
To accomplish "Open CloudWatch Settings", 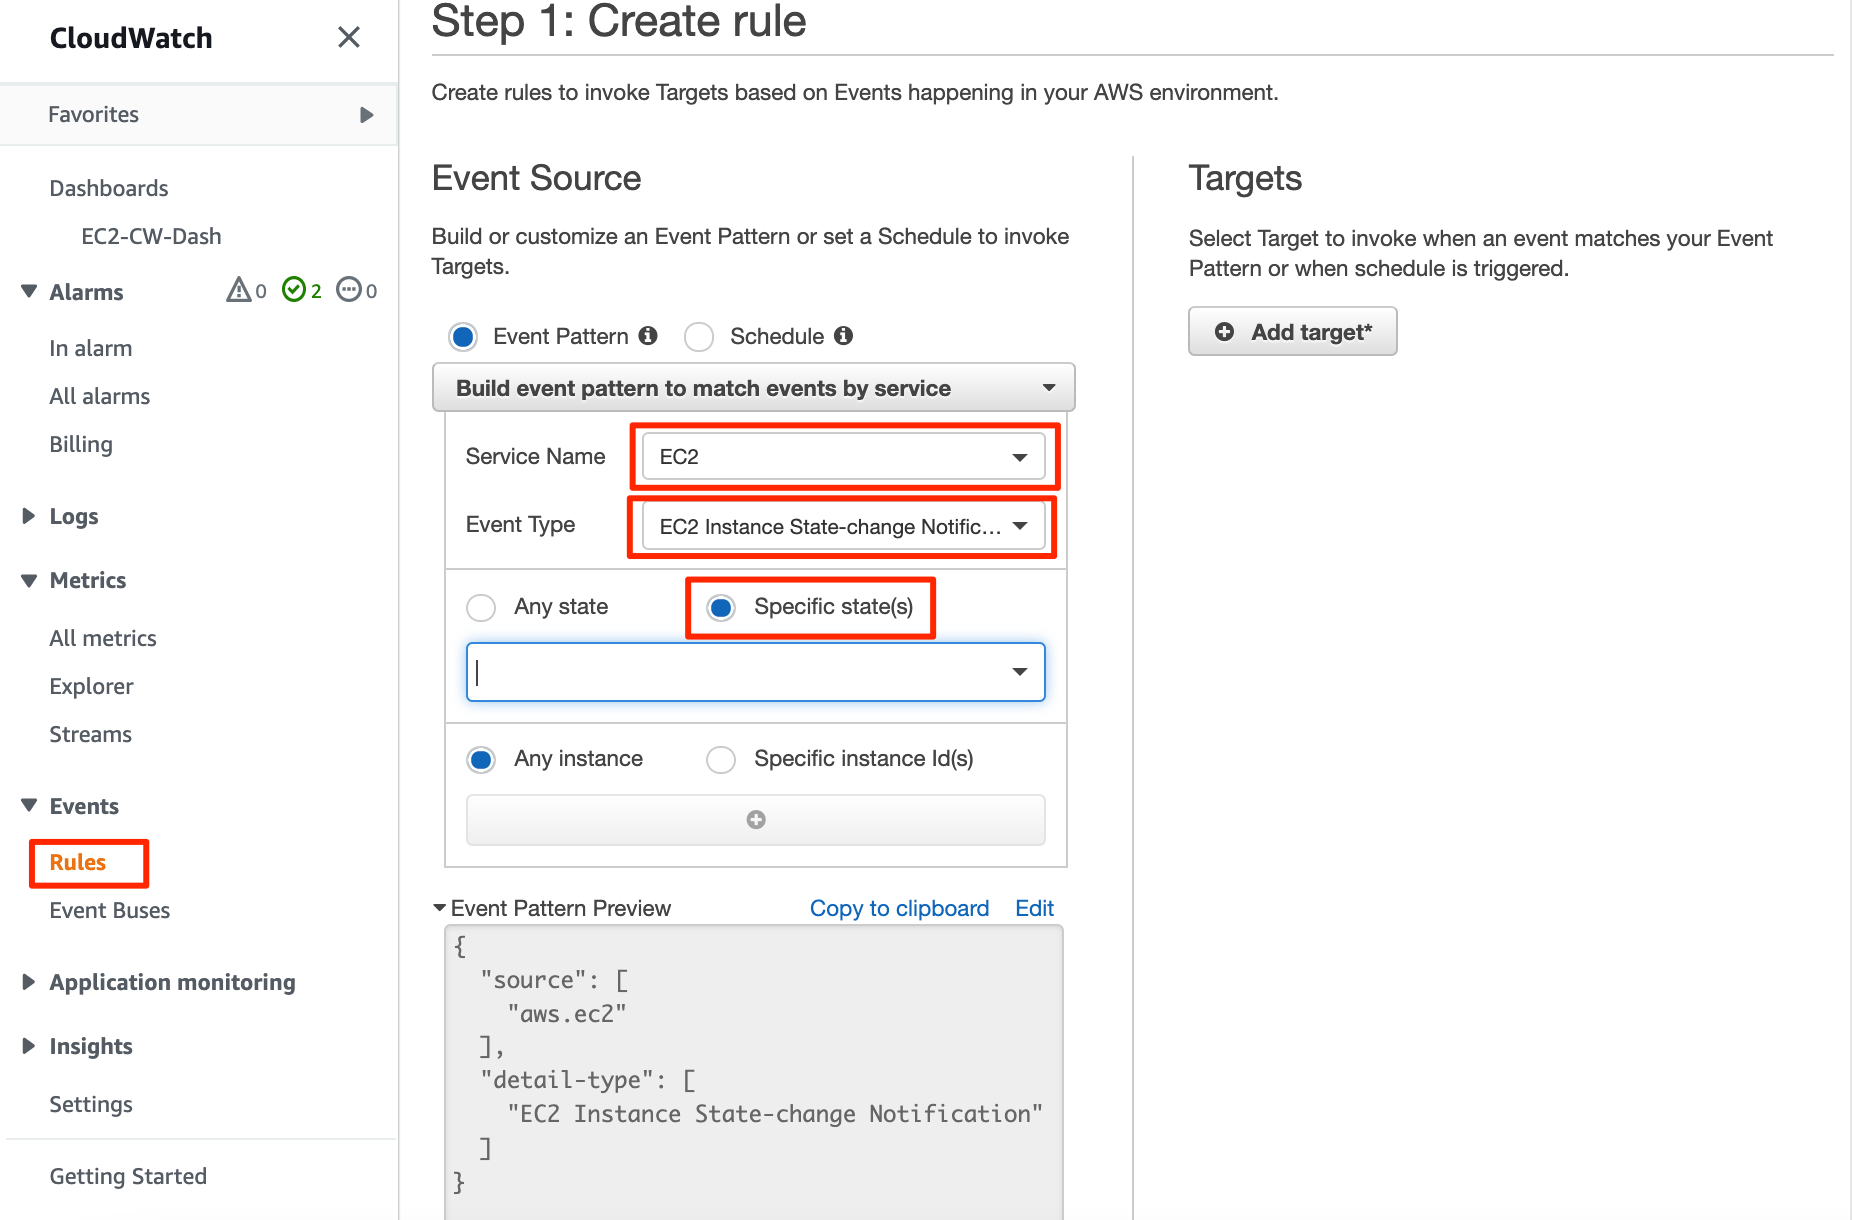I will [x=91, y=1104].
